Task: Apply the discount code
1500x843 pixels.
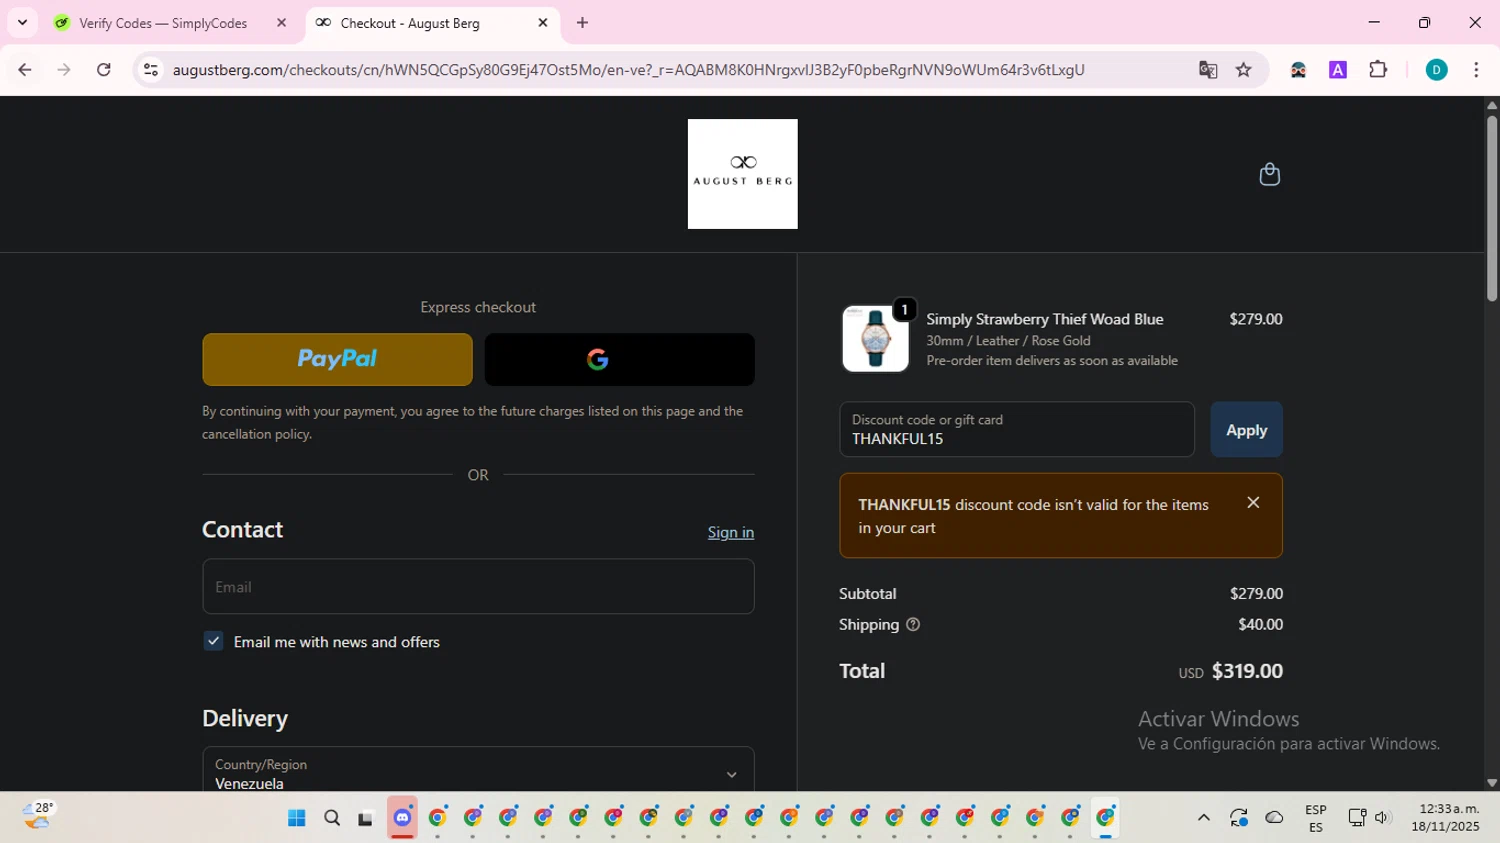Action: 1246,430
